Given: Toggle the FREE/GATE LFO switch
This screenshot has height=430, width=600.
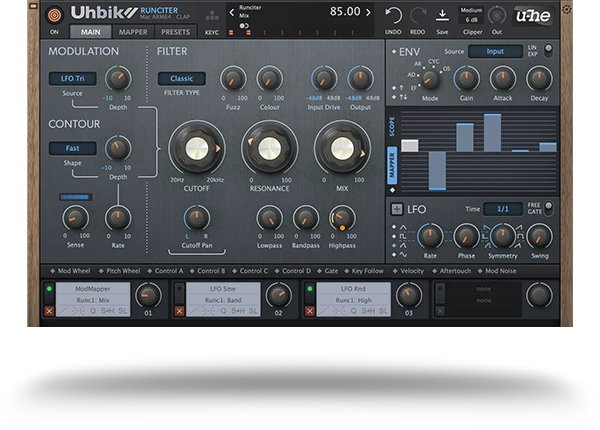Looking at the screenshot, I should 547,207.
